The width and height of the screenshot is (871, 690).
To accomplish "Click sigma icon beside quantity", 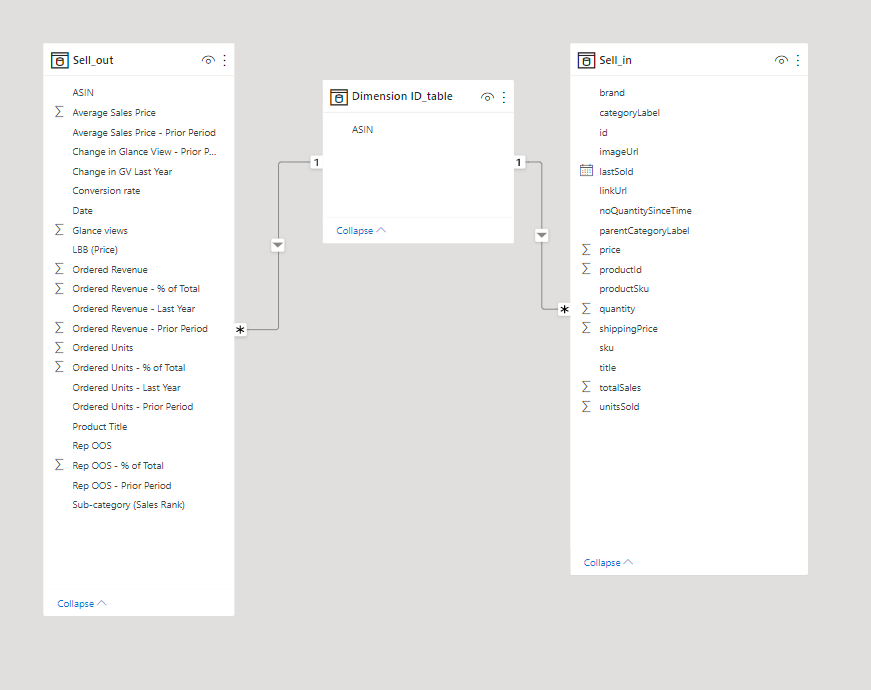I will pos(586,308).
